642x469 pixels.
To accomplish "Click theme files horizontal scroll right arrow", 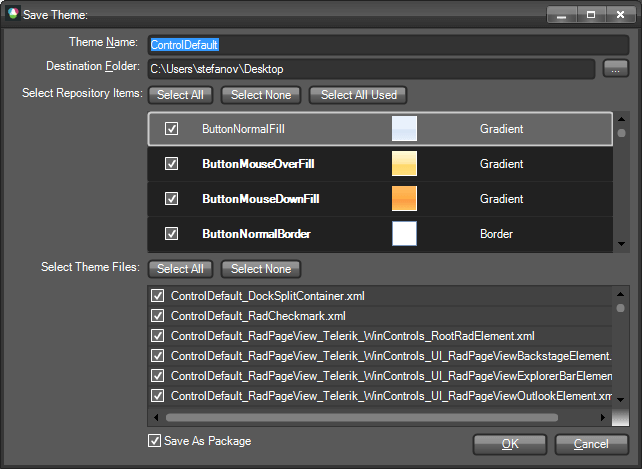I will tap(603, 417).
